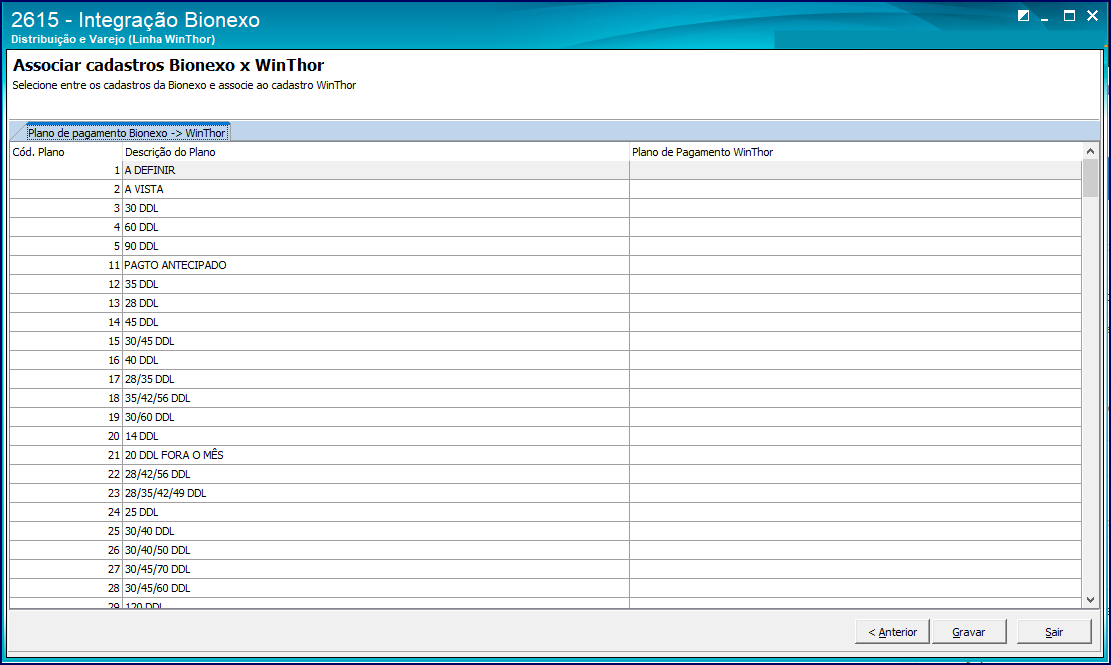Select the A VISTA row
Image resolution: width=1111 pixels, height=665 pixels.
coord(546,189)
